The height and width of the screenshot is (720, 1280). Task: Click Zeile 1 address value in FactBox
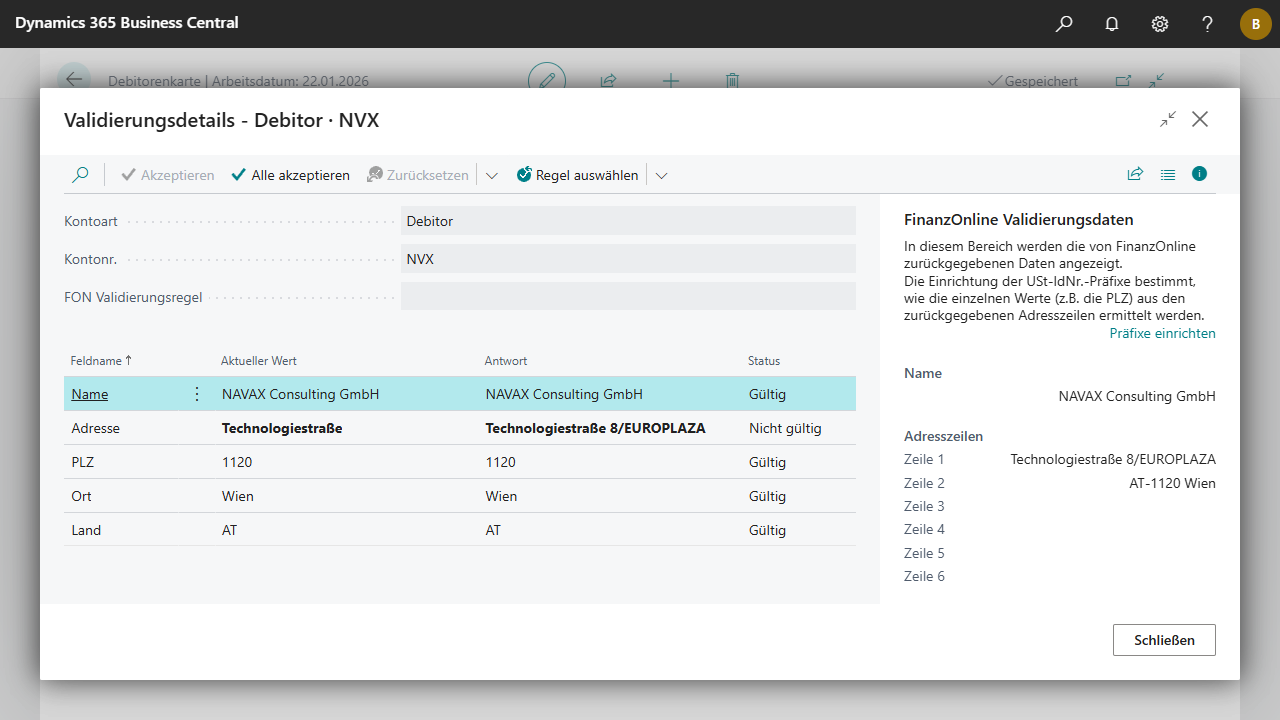tap(1113, 459)
